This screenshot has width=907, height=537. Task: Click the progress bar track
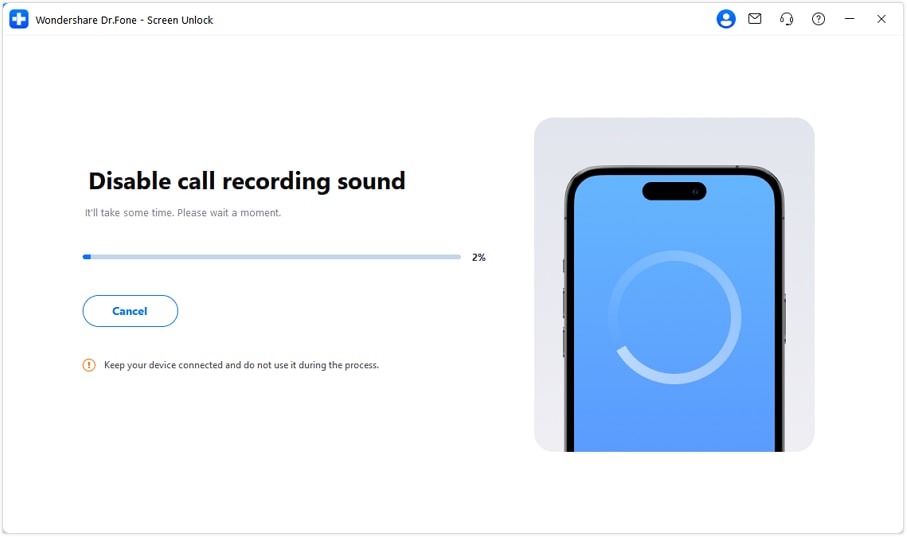271,257
